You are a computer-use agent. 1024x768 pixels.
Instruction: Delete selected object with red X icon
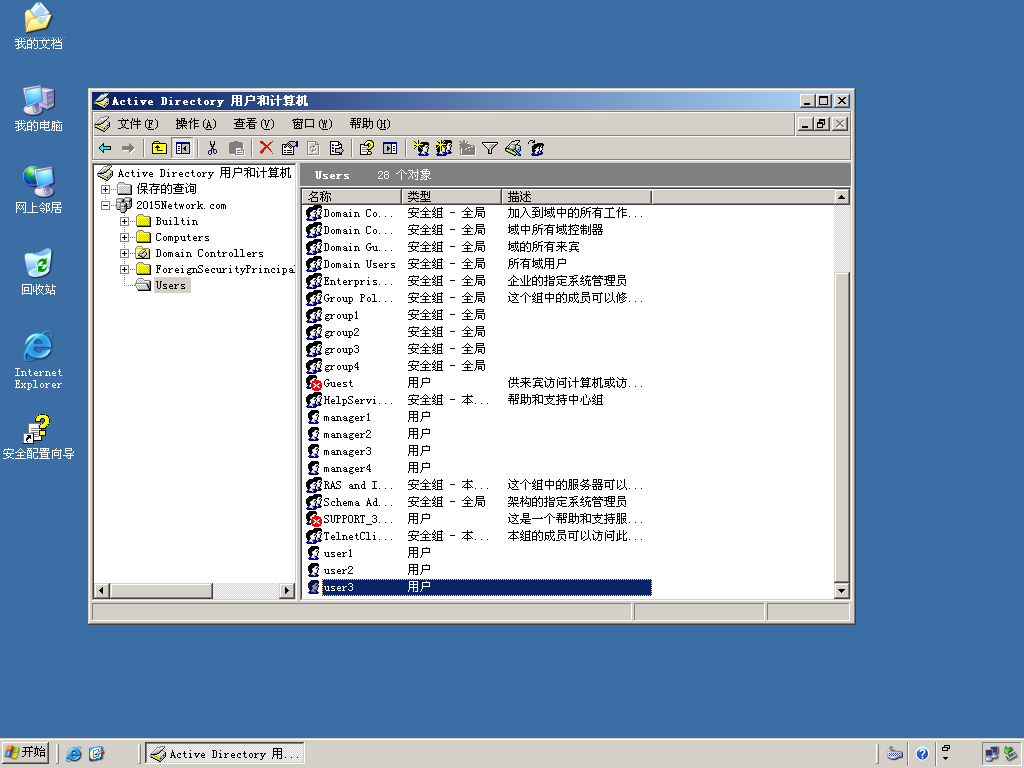266,148
